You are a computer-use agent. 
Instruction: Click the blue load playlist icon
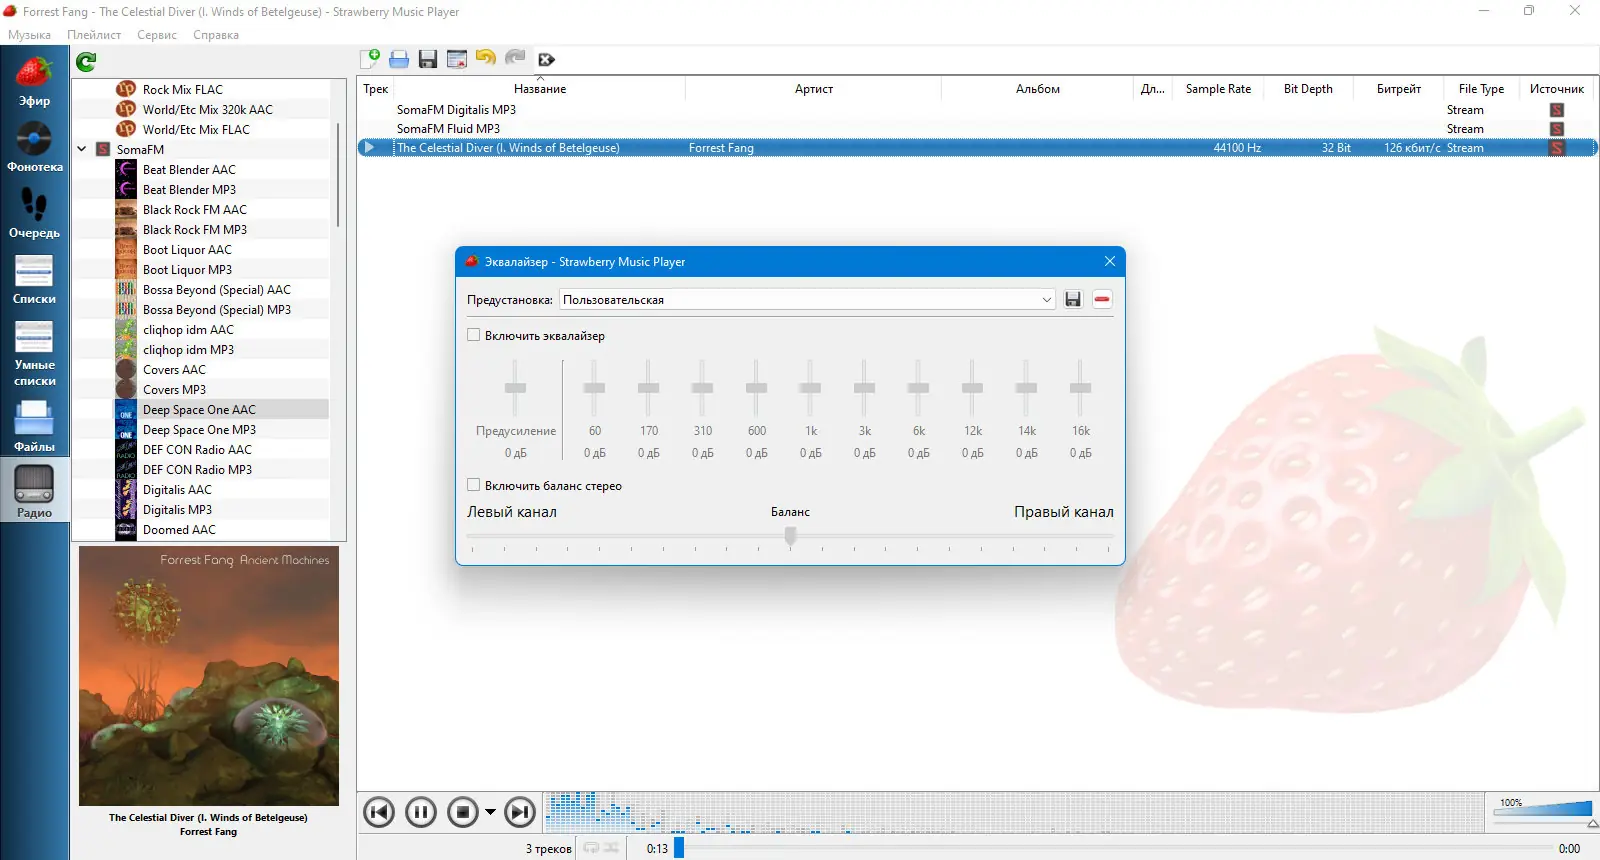pos(399,59)
